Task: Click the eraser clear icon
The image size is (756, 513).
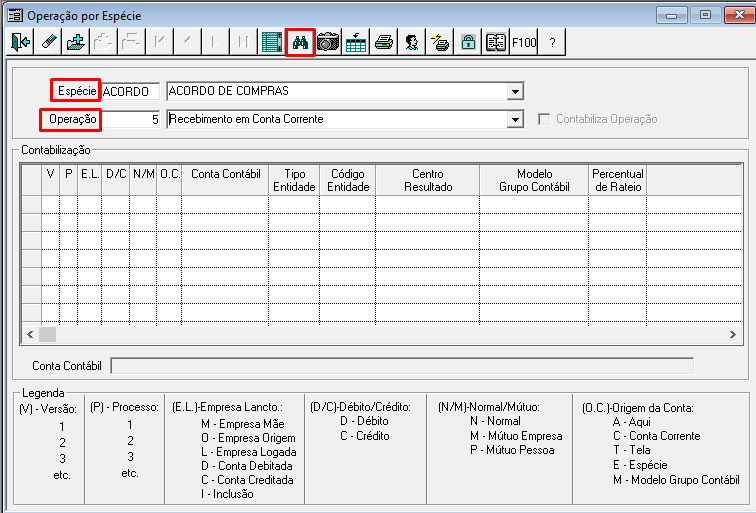Action: (48, 42)
